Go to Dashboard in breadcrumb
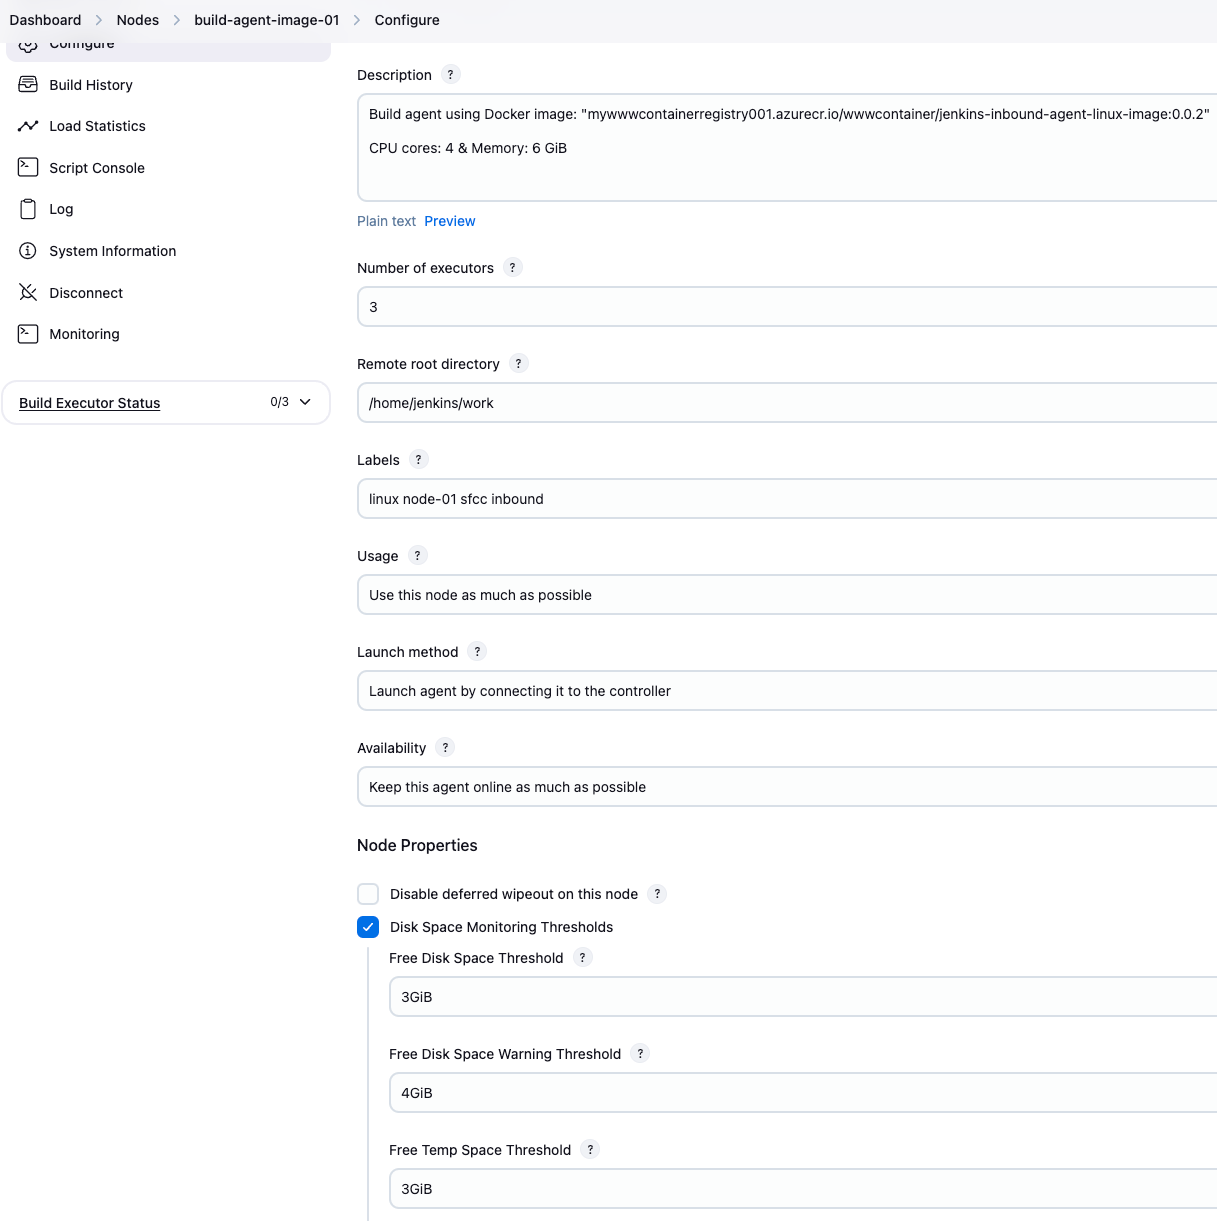1217x1221 pixels. point(45,20)
